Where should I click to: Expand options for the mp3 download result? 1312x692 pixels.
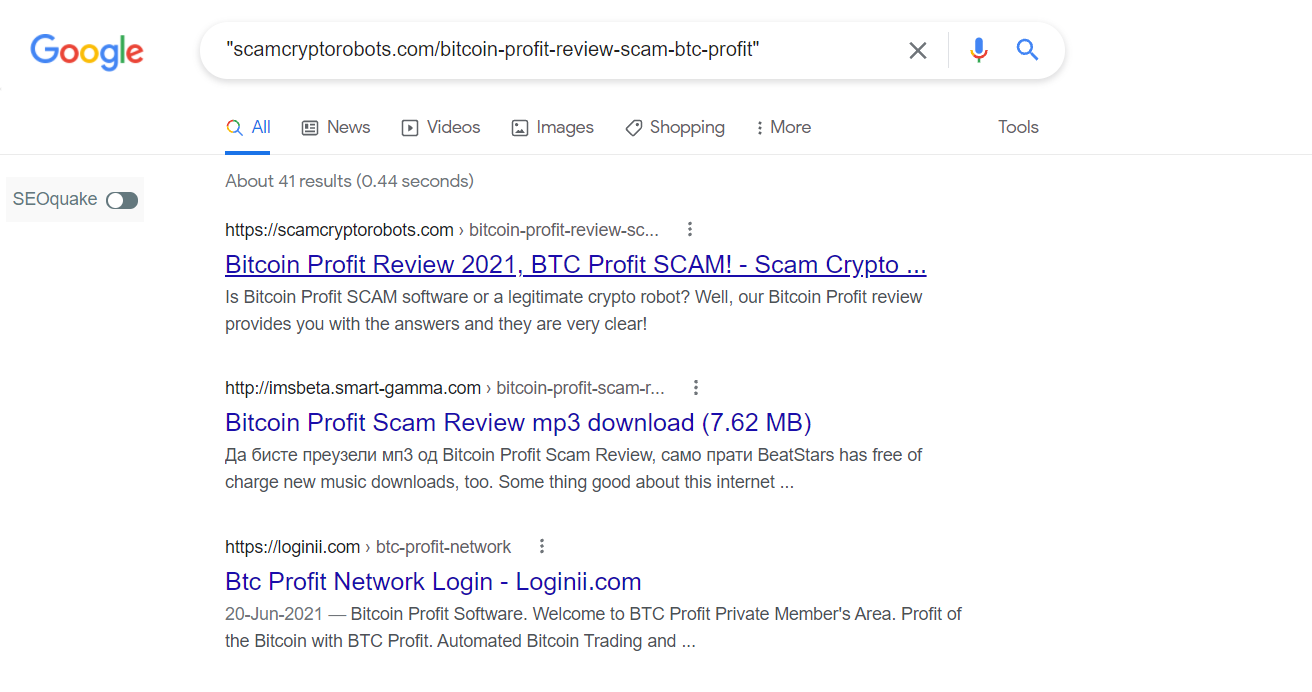pyautogui.click(x=695, y=387)
